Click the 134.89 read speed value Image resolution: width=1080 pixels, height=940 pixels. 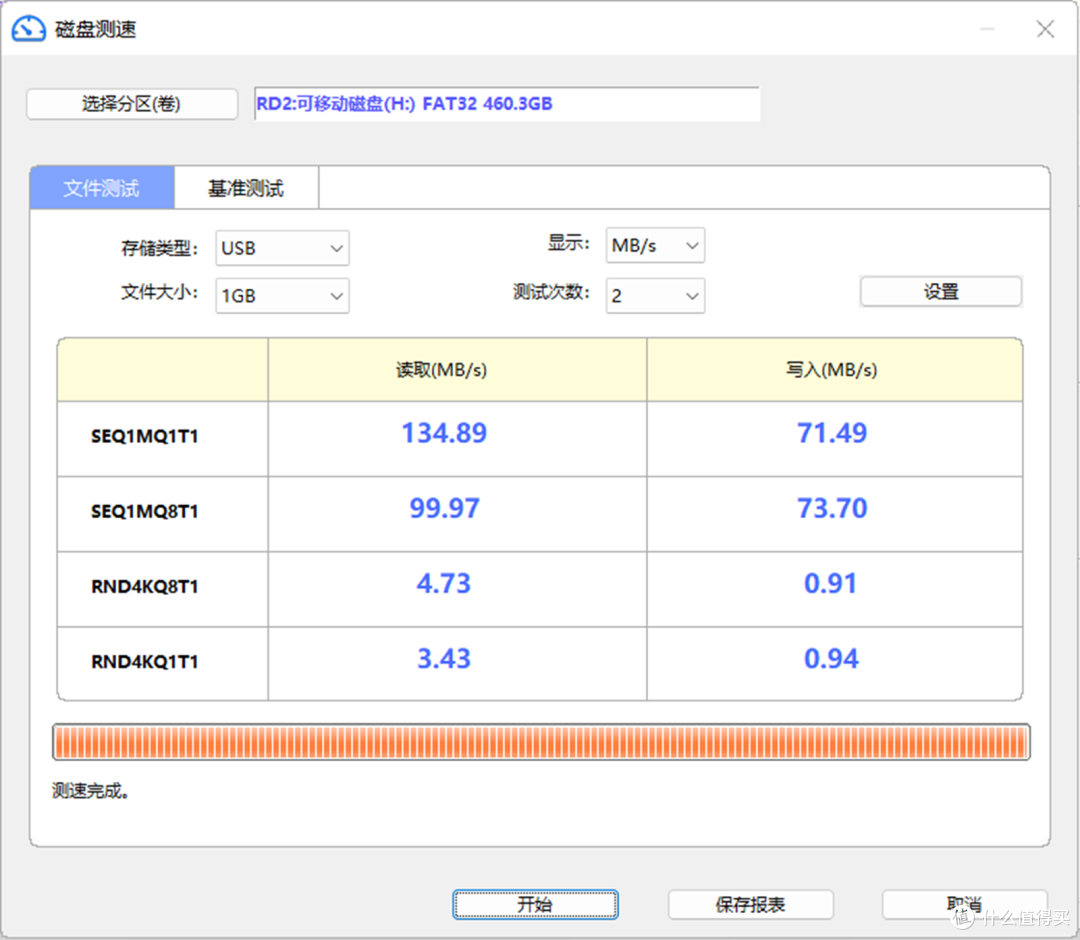pos(444,433)
